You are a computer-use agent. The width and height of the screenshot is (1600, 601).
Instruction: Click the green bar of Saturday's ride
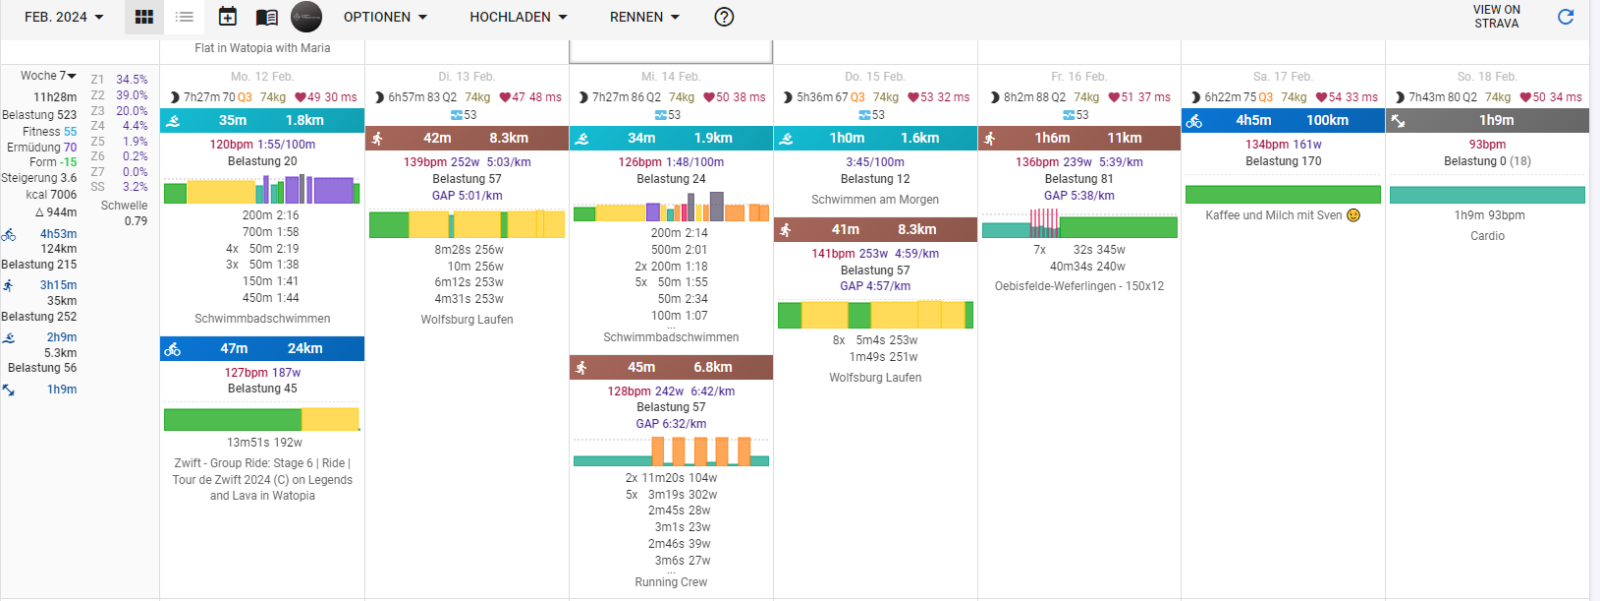[x=1282, y=195]
